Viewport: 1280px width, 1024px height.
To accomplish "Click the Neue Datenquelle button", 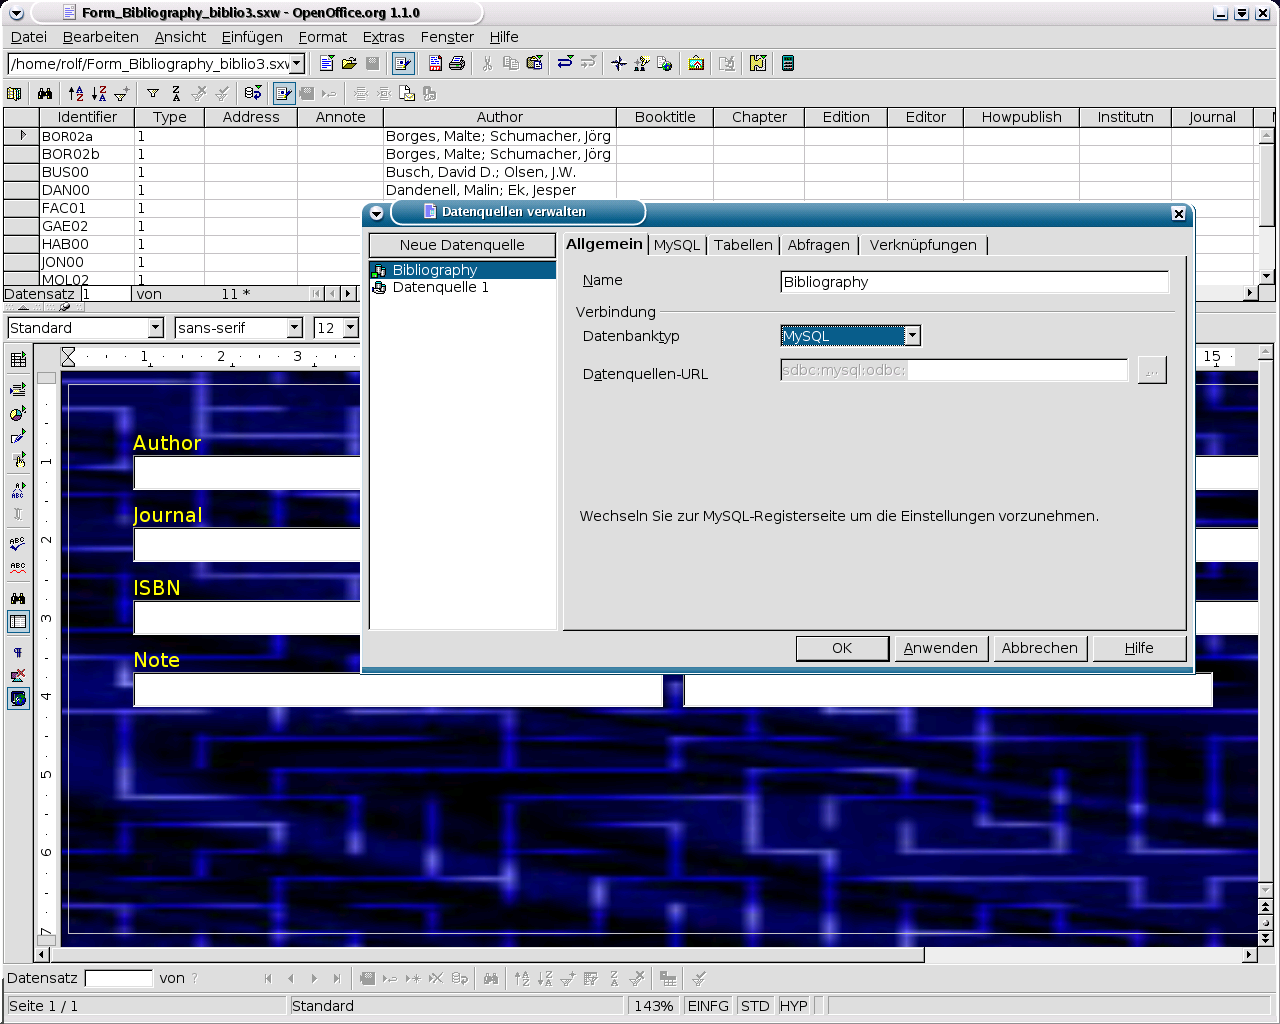I will coord(462,245).
